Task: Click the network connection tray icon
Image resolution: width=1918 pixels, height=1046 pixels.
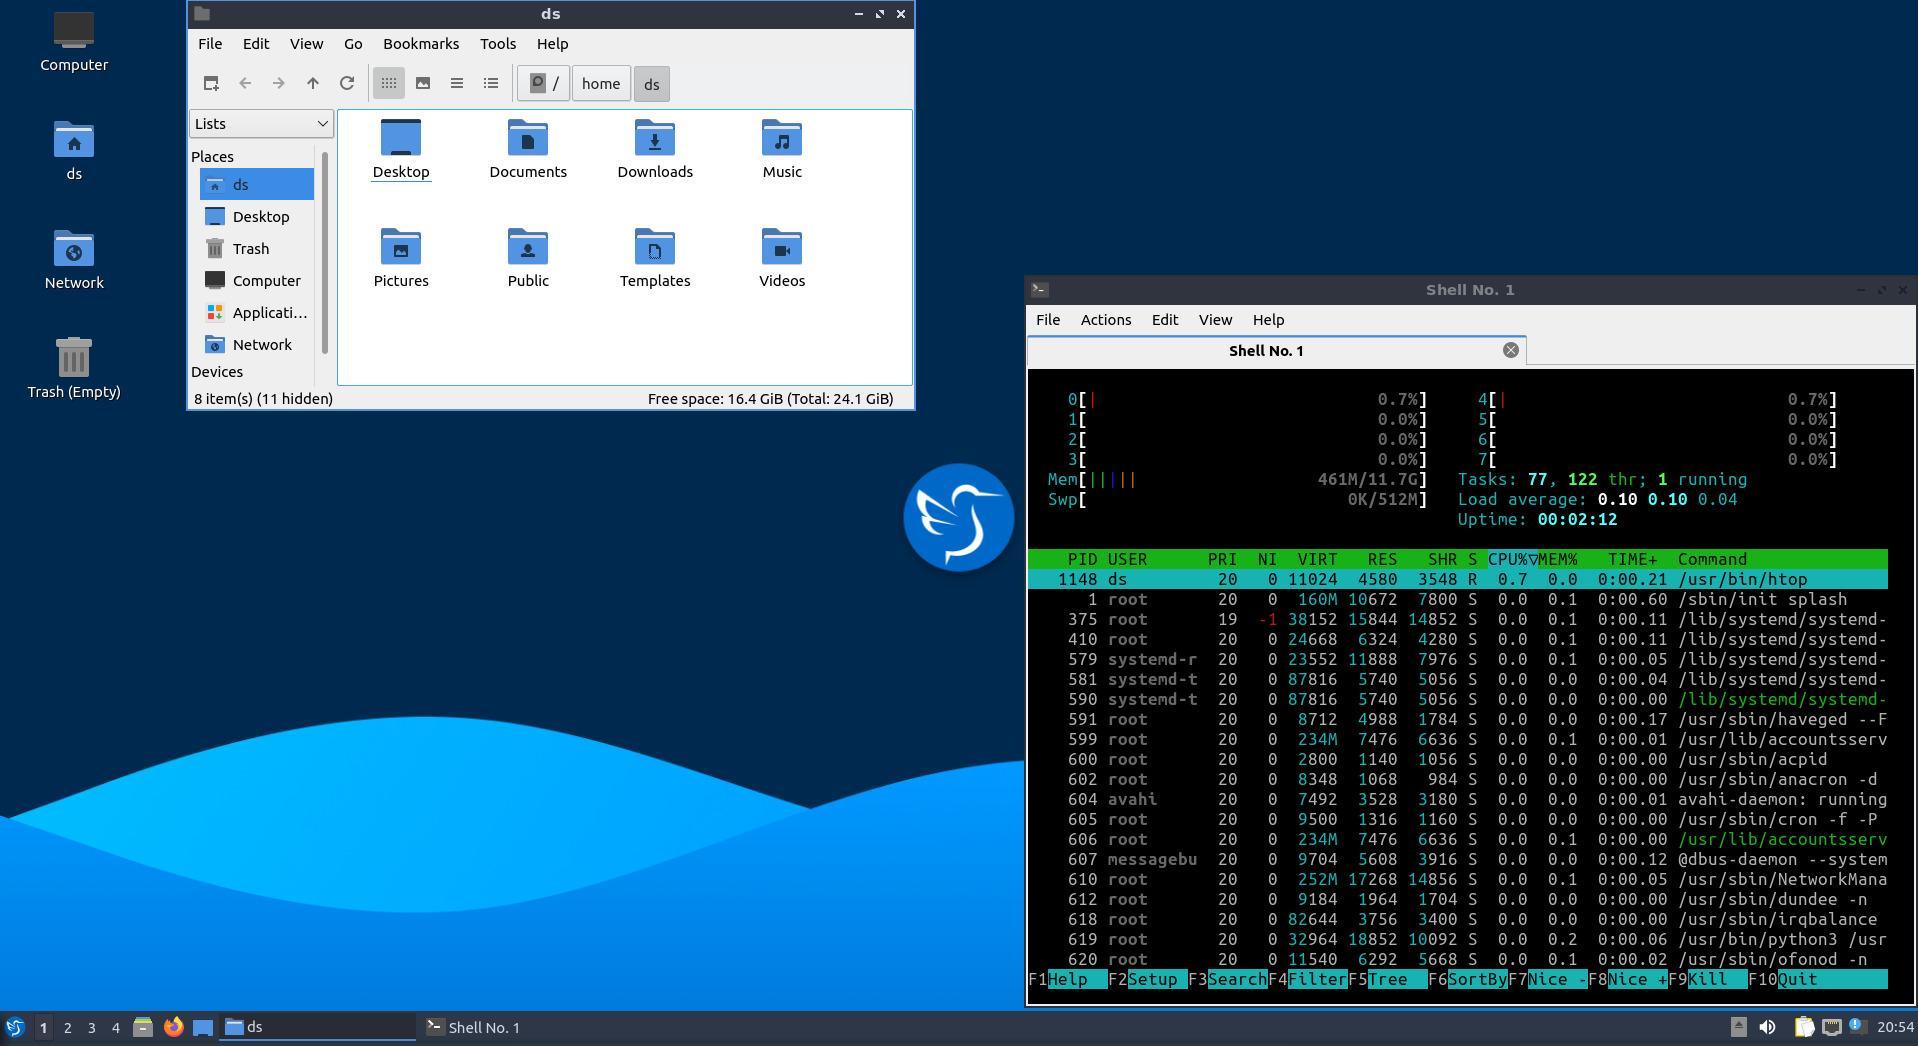Action: (1831, 1027)
